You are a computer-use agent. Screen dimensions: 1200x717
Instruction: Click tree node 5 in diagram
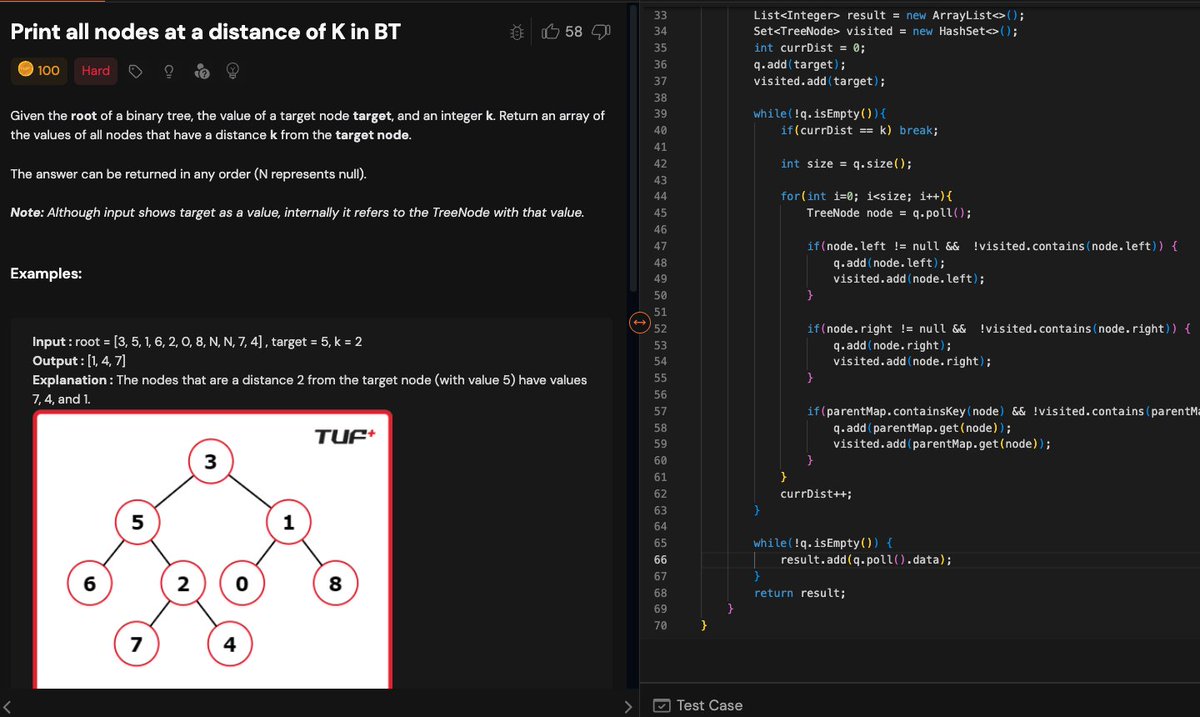(x=138, y=522)
